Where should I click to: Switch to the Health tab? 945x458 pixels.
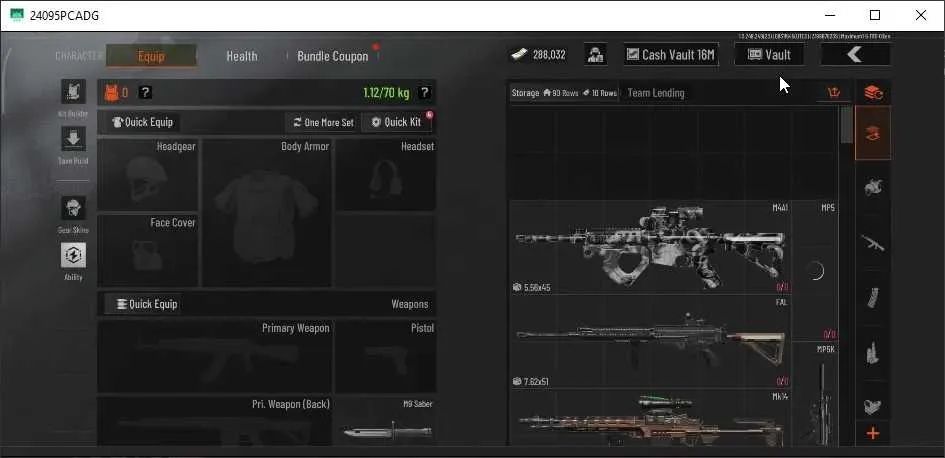click(x=242, y=56)
